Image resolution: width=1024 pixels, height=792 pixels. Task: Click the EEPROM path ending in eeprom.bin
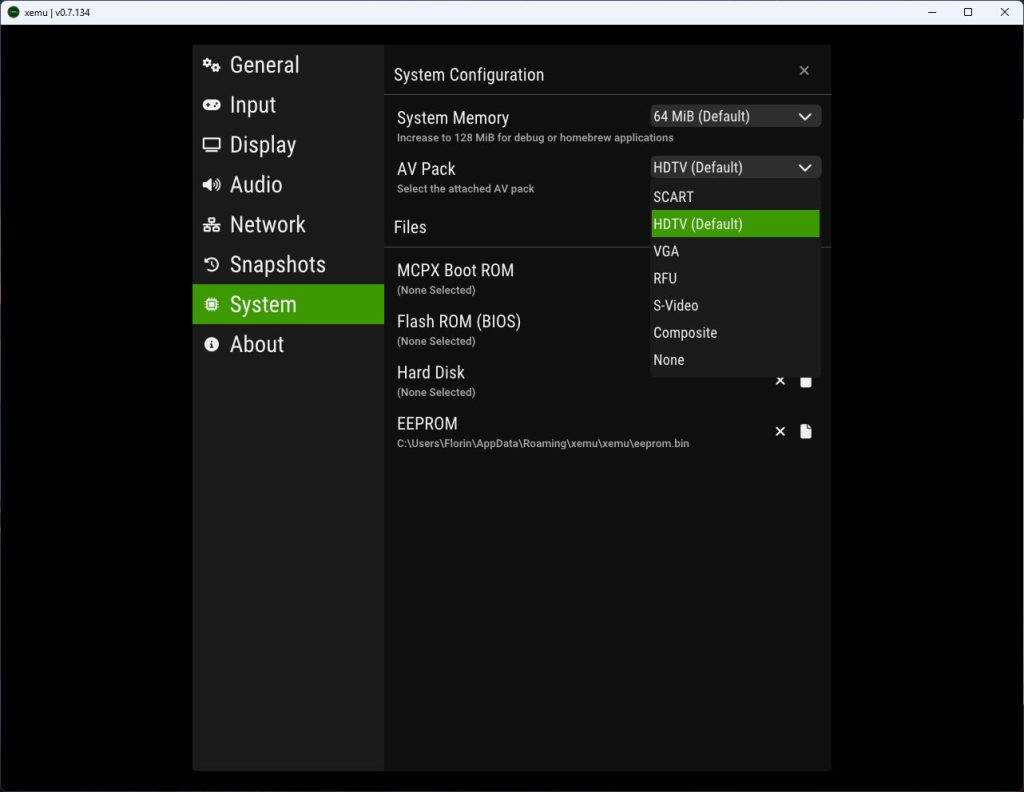543,443
